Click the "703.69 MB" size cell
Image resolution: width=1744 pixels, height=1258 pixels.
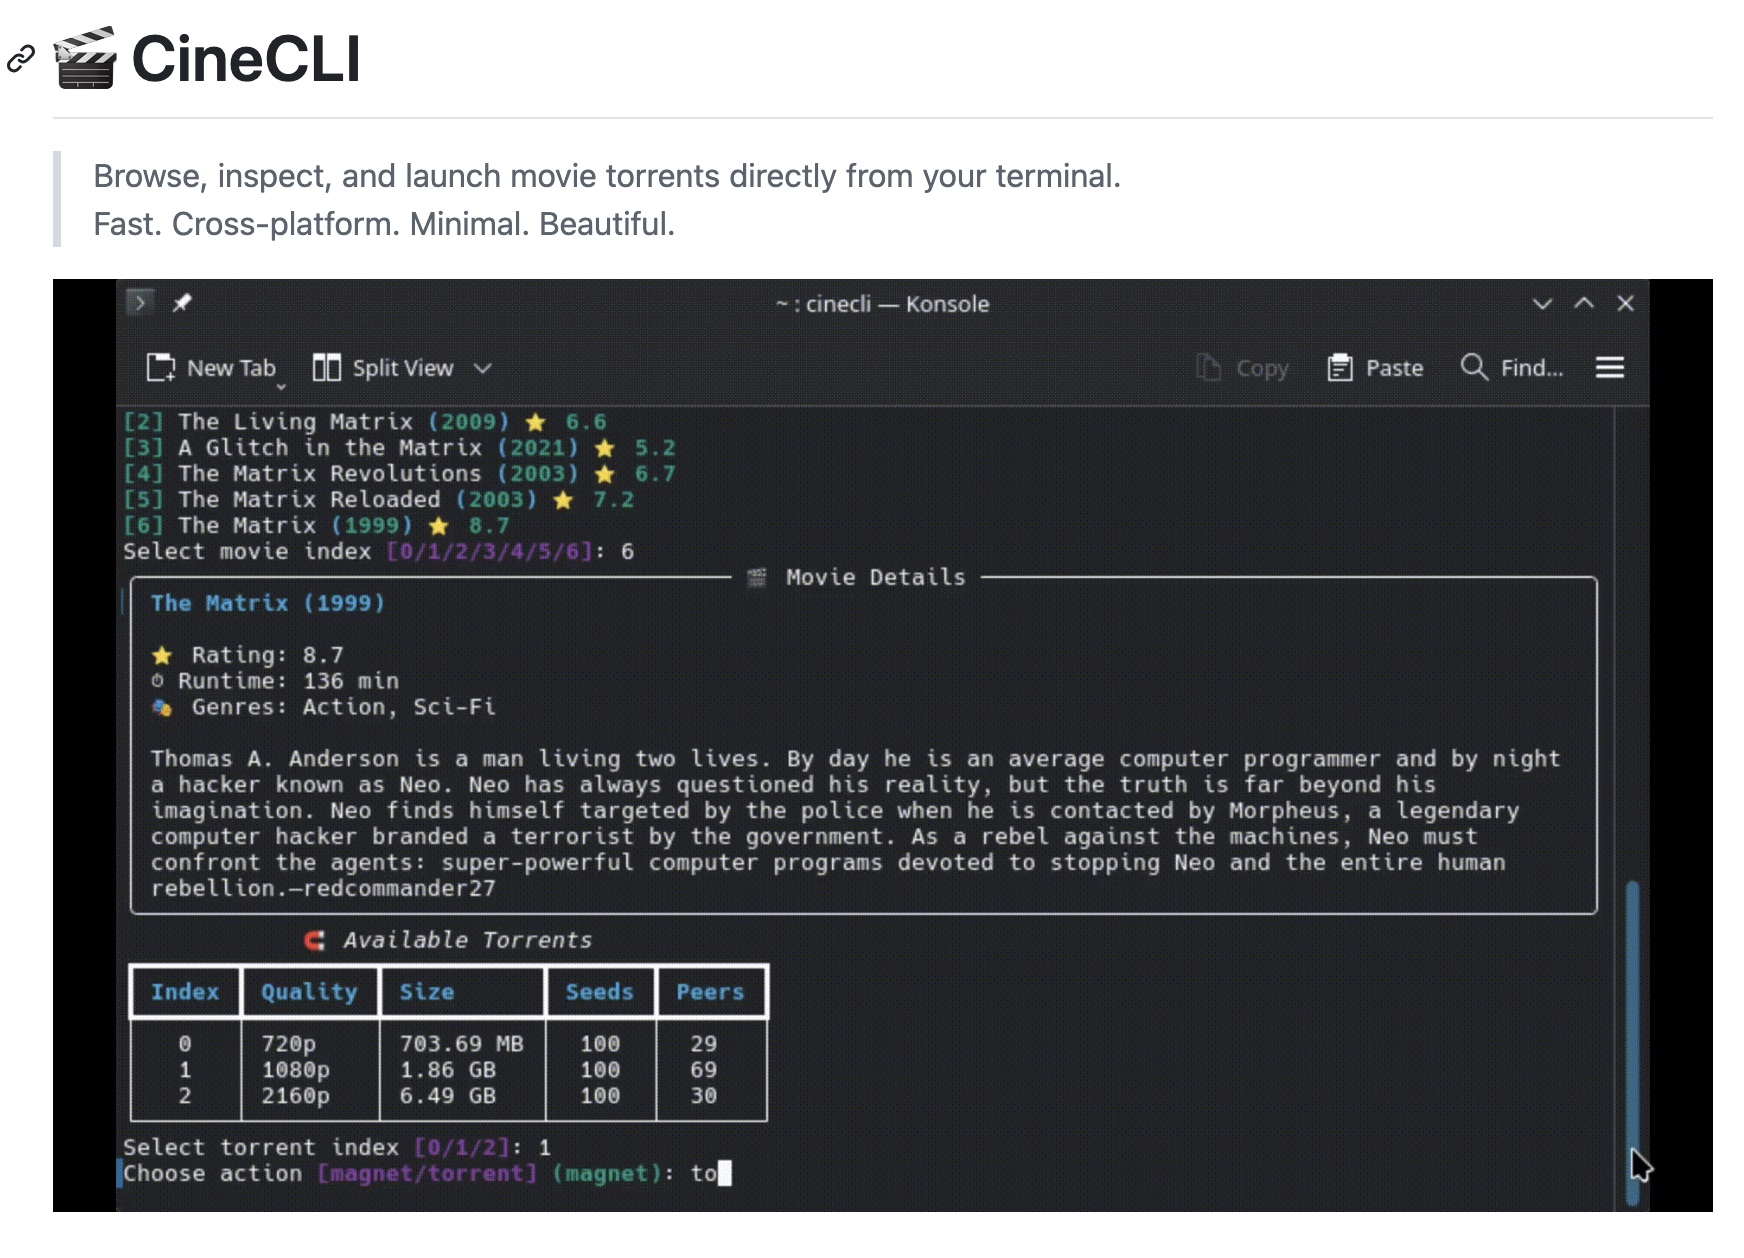click(x=462, y=1044)
